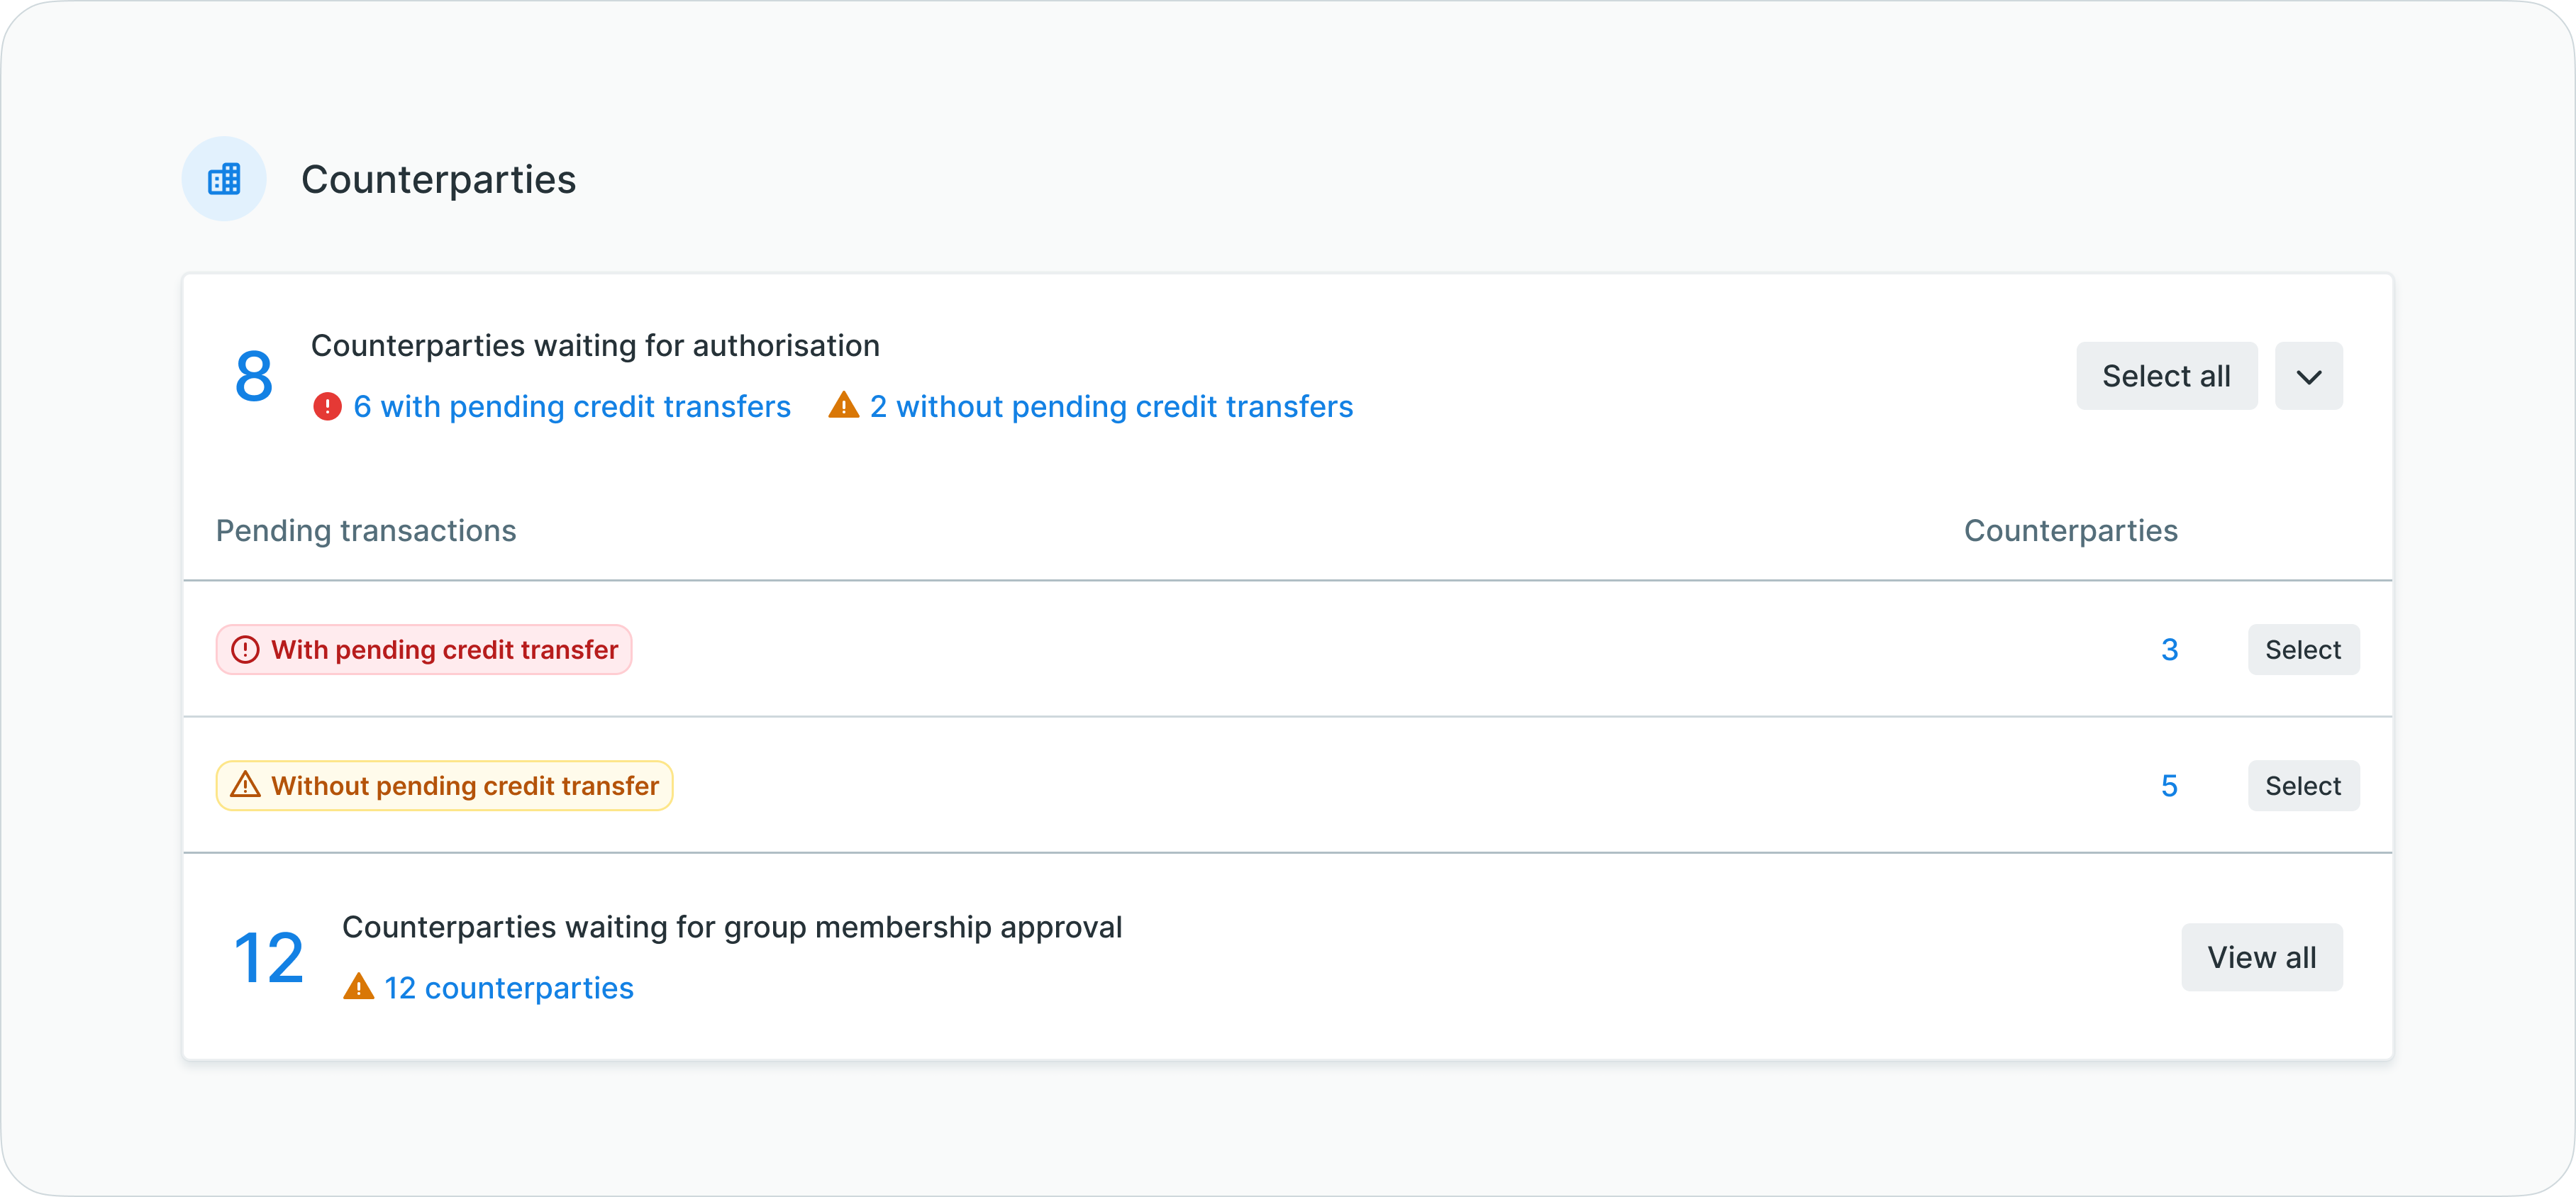The image size is (2576, 1197).
Task: Expand the chevron dropdown next to Select all
Action: [2308, 376]
